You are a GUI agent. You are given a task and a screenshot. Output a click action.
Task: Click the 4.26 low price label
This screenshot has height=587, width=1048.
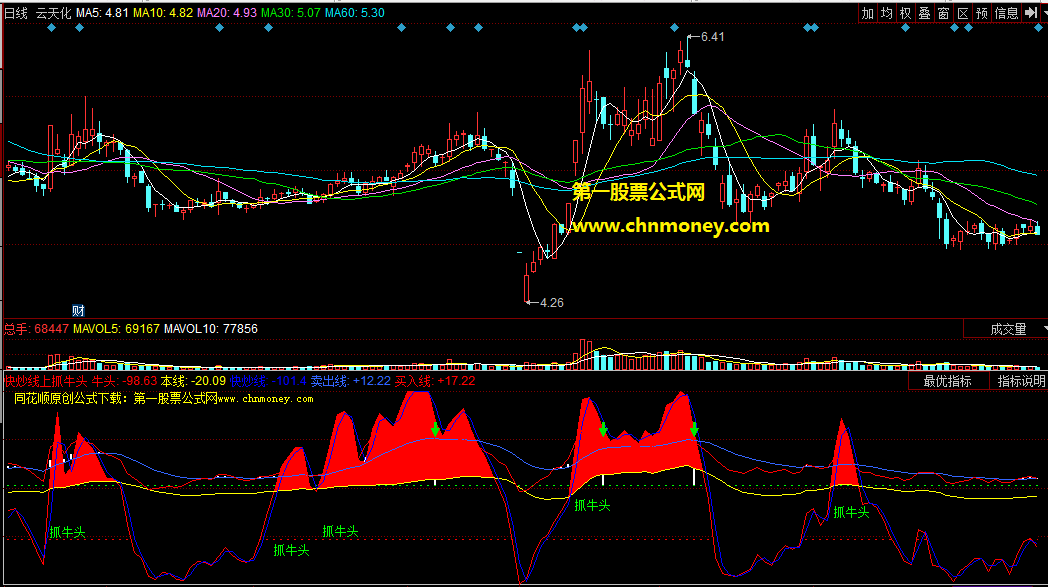551,303
